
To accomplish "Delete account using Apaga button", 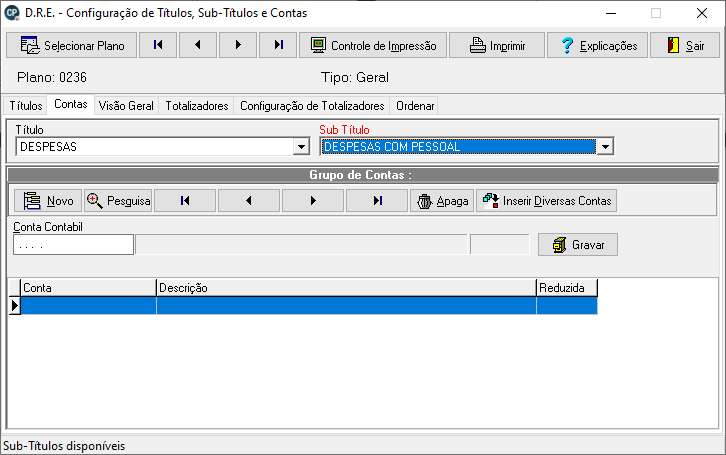I will point(442,200).
